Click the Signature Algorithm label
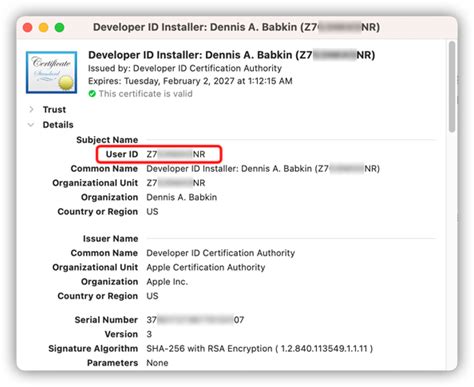Viewport: 474px width, 387px height. tap(93, 349)
